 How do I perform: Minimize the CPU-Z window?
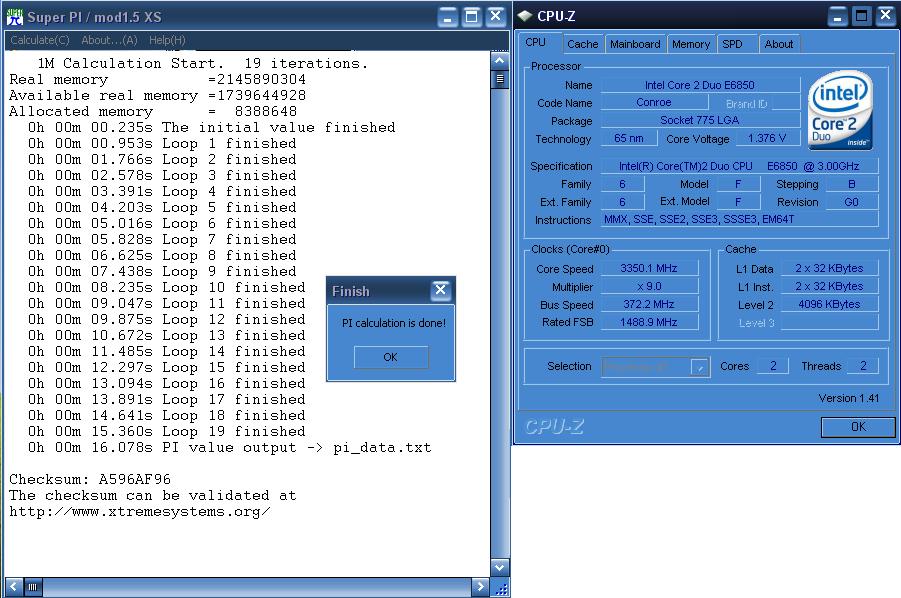pyautogui.click(x=838, y=16)
